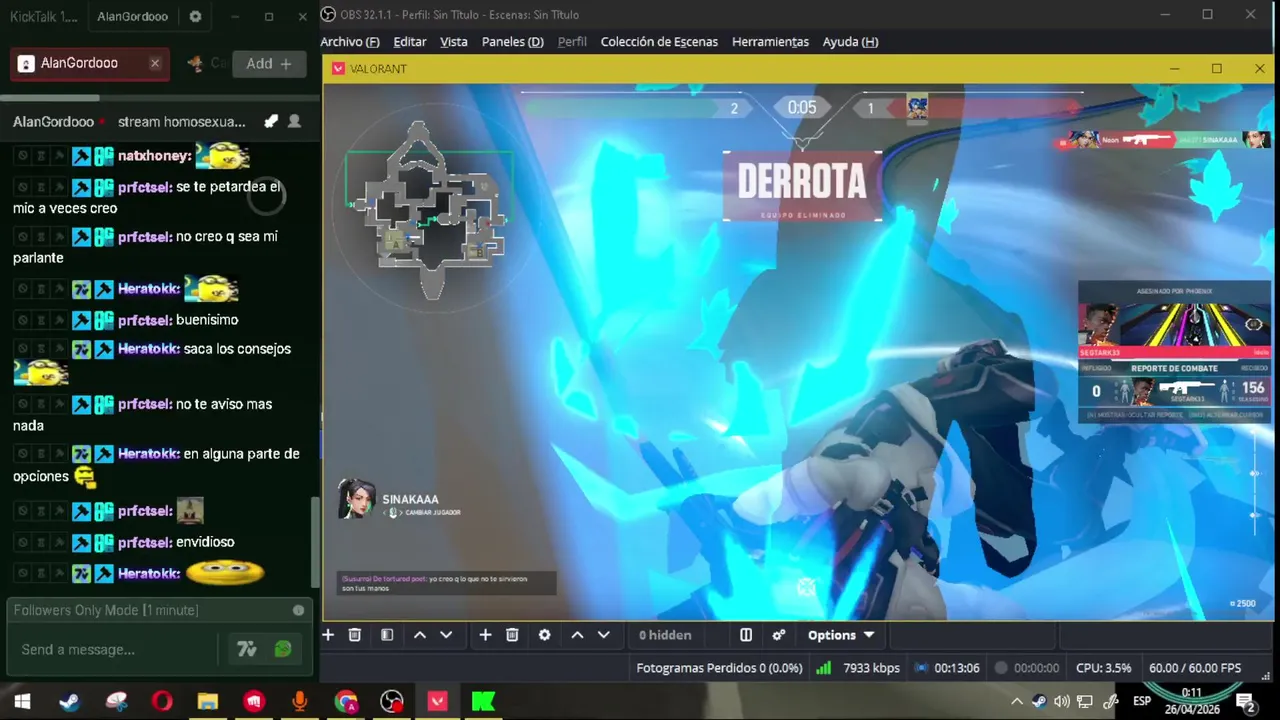The image size is (1280, 720).
Task: Close the AlanGordooo chatroom tab
Action: point(155,63)
